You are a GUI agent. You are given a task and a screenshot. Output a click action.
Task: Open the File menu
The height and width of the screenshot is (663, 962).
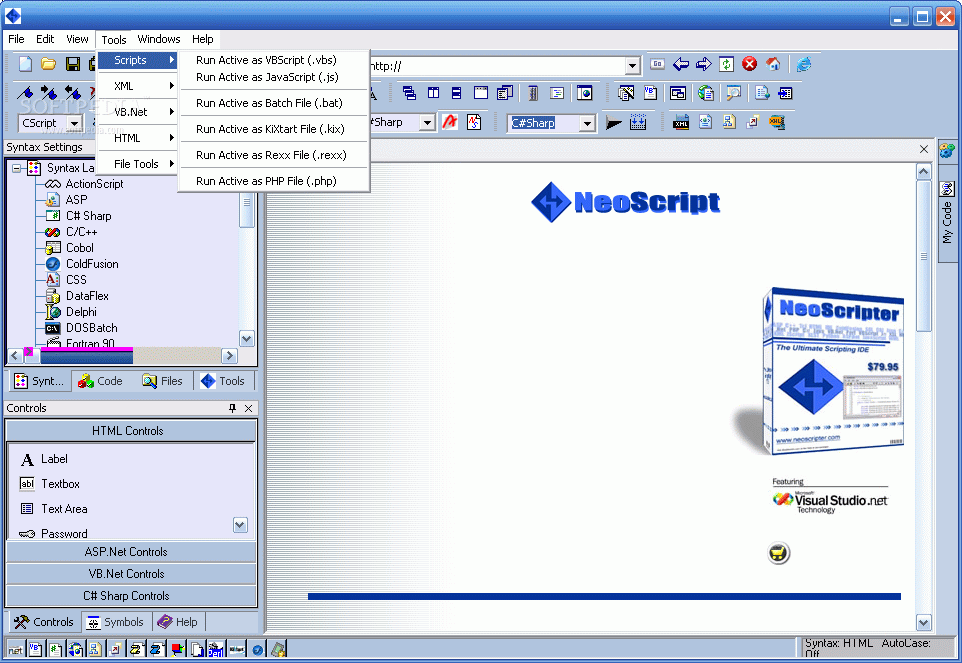click(16, 39)
